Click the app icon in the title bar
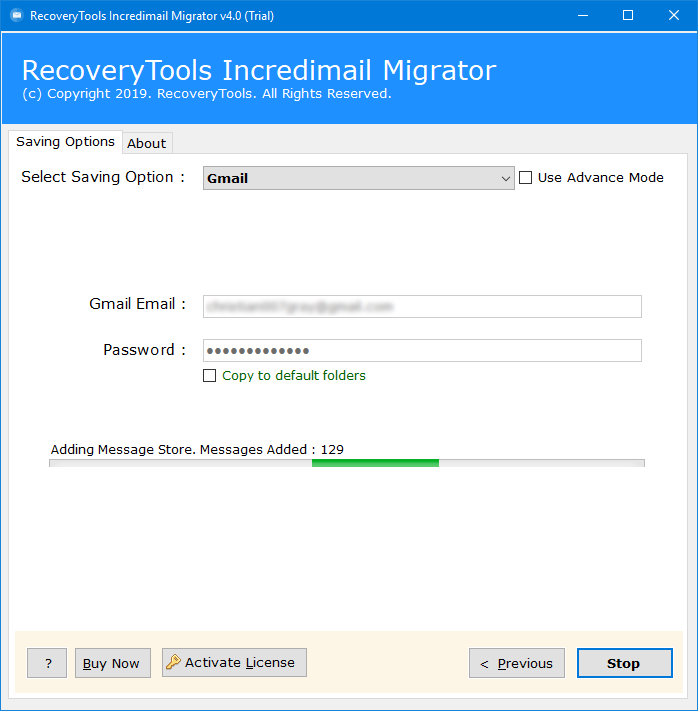 17,15
